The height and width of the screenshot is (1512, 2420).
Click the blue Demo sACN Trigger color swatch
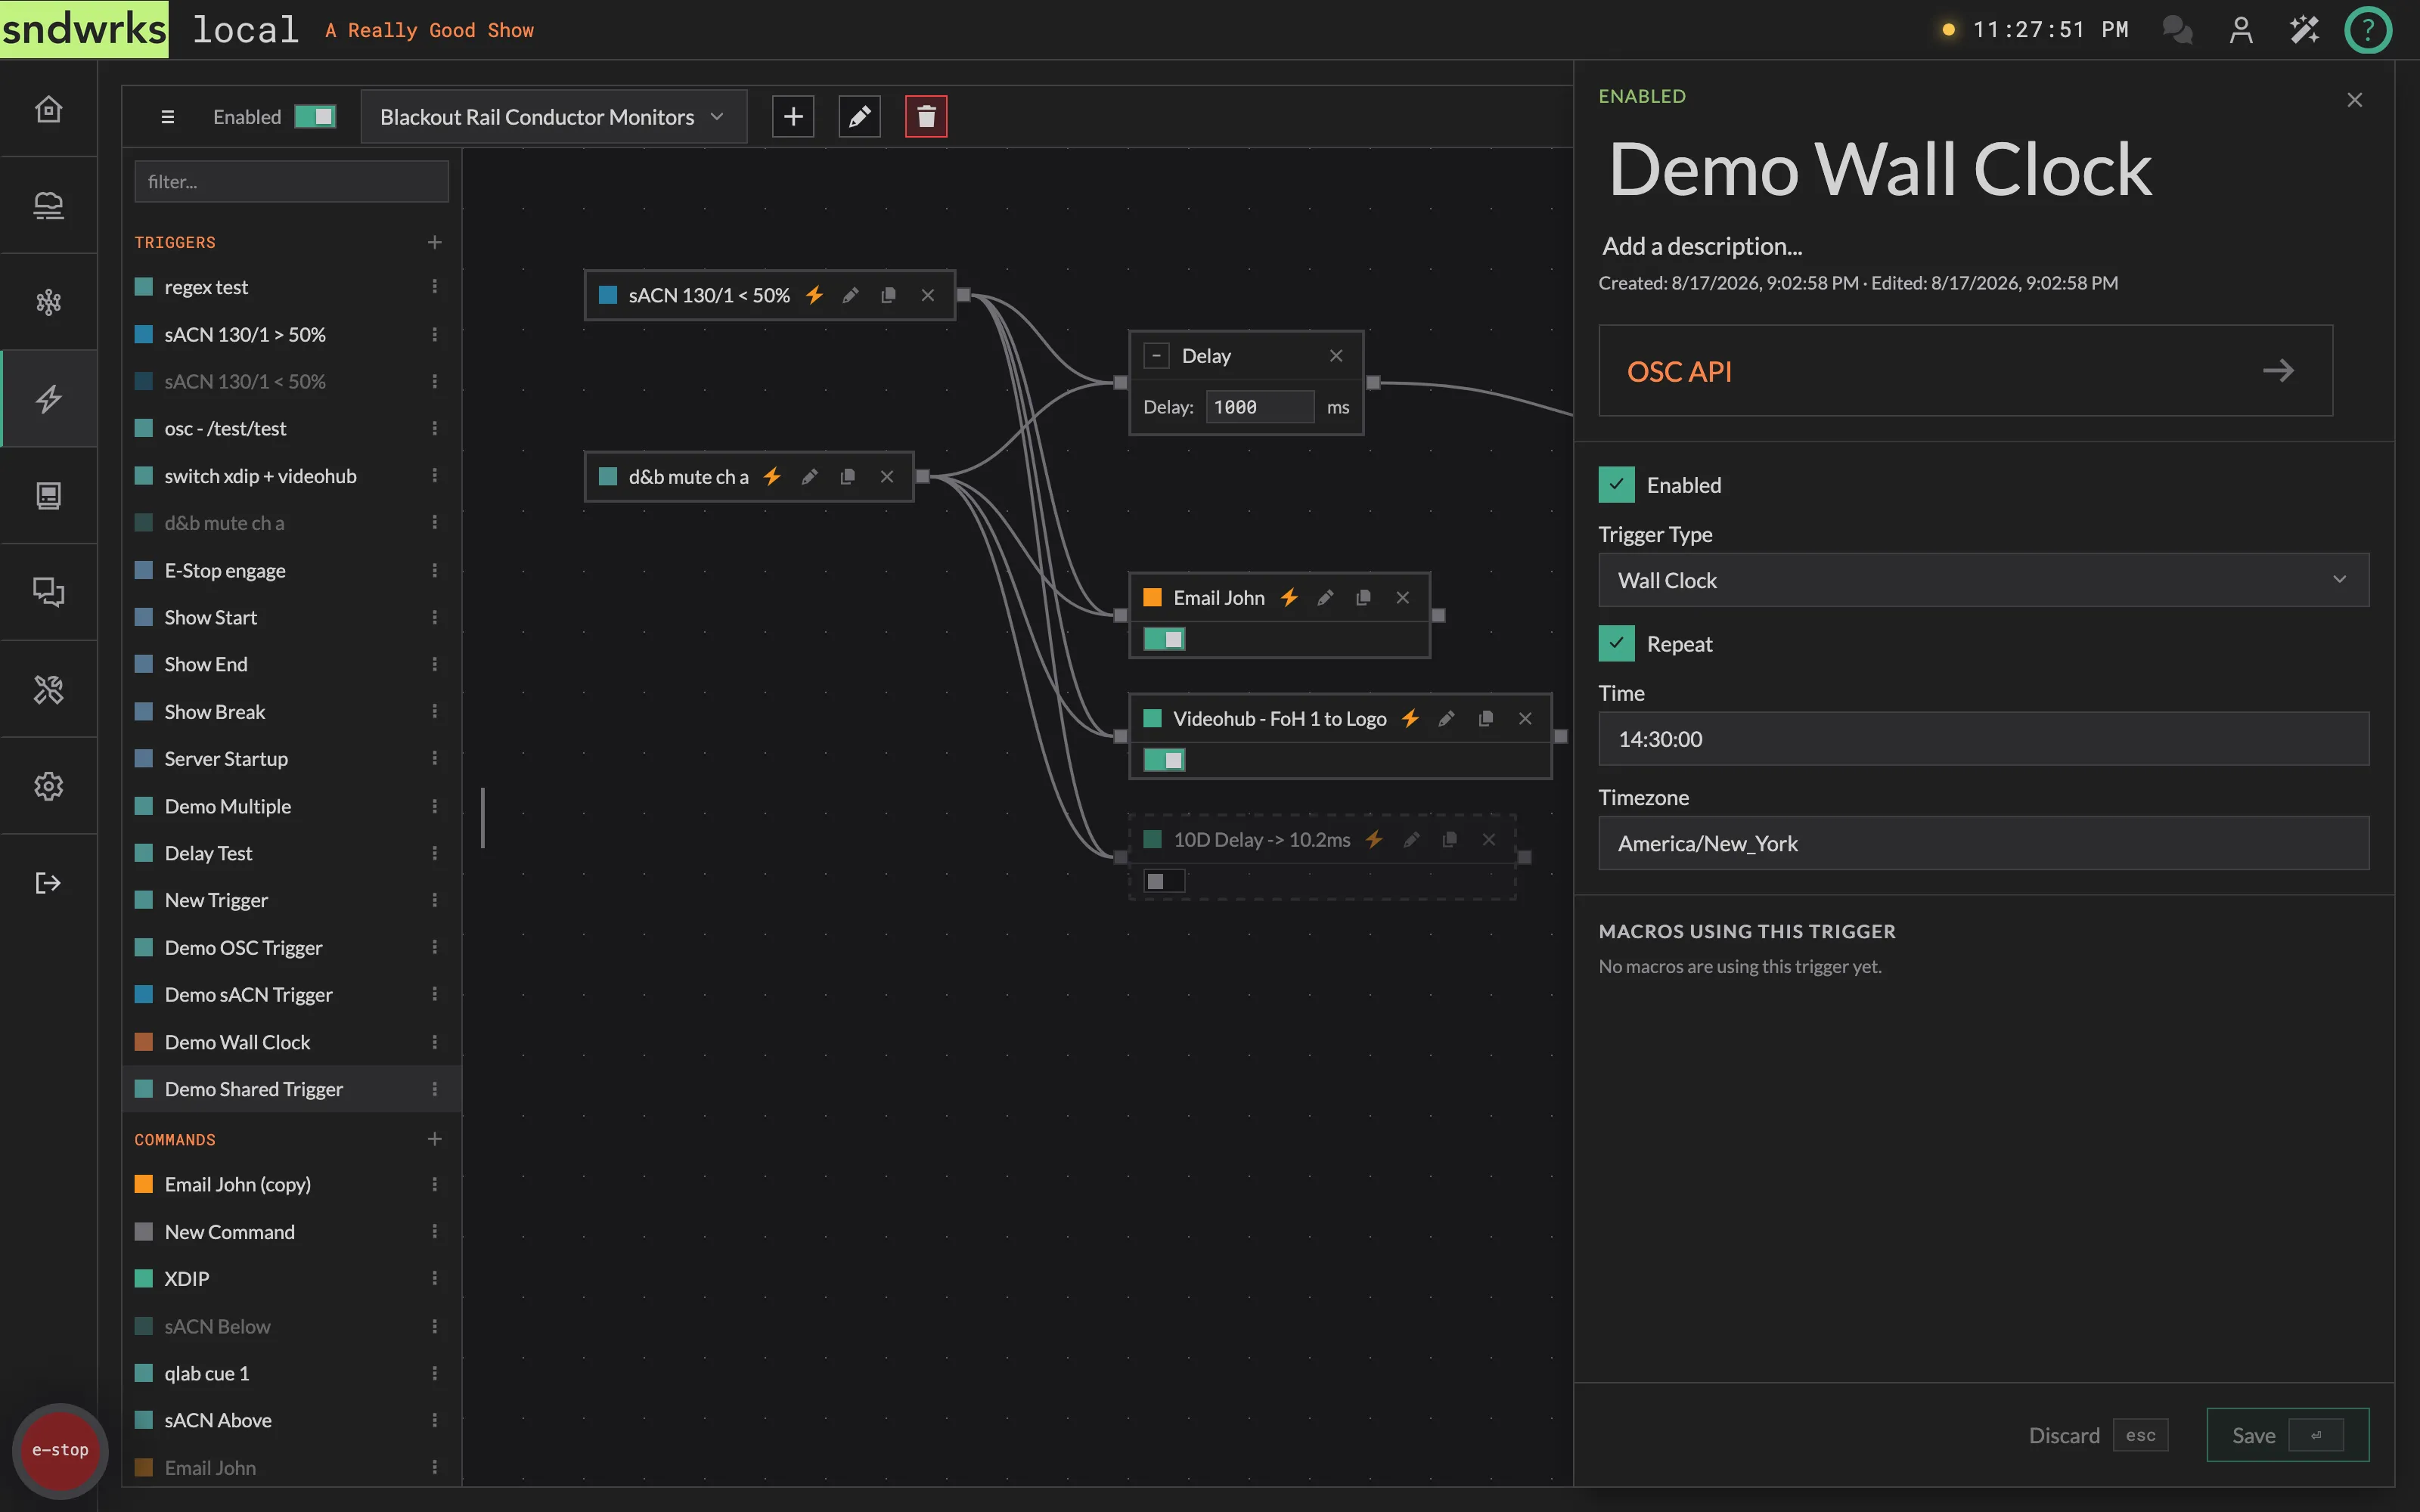point(144,994)
